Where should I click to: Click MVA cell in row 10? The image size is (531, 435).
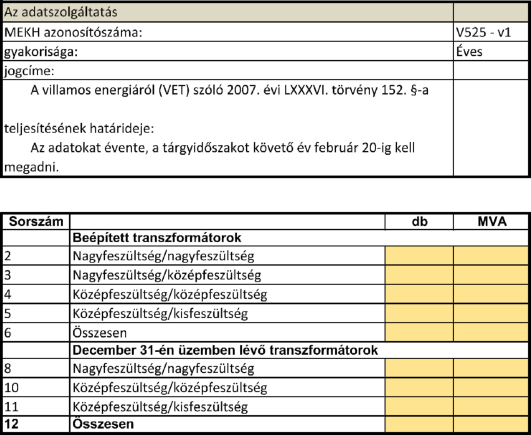pyautogui.click(x=491, y=387)
